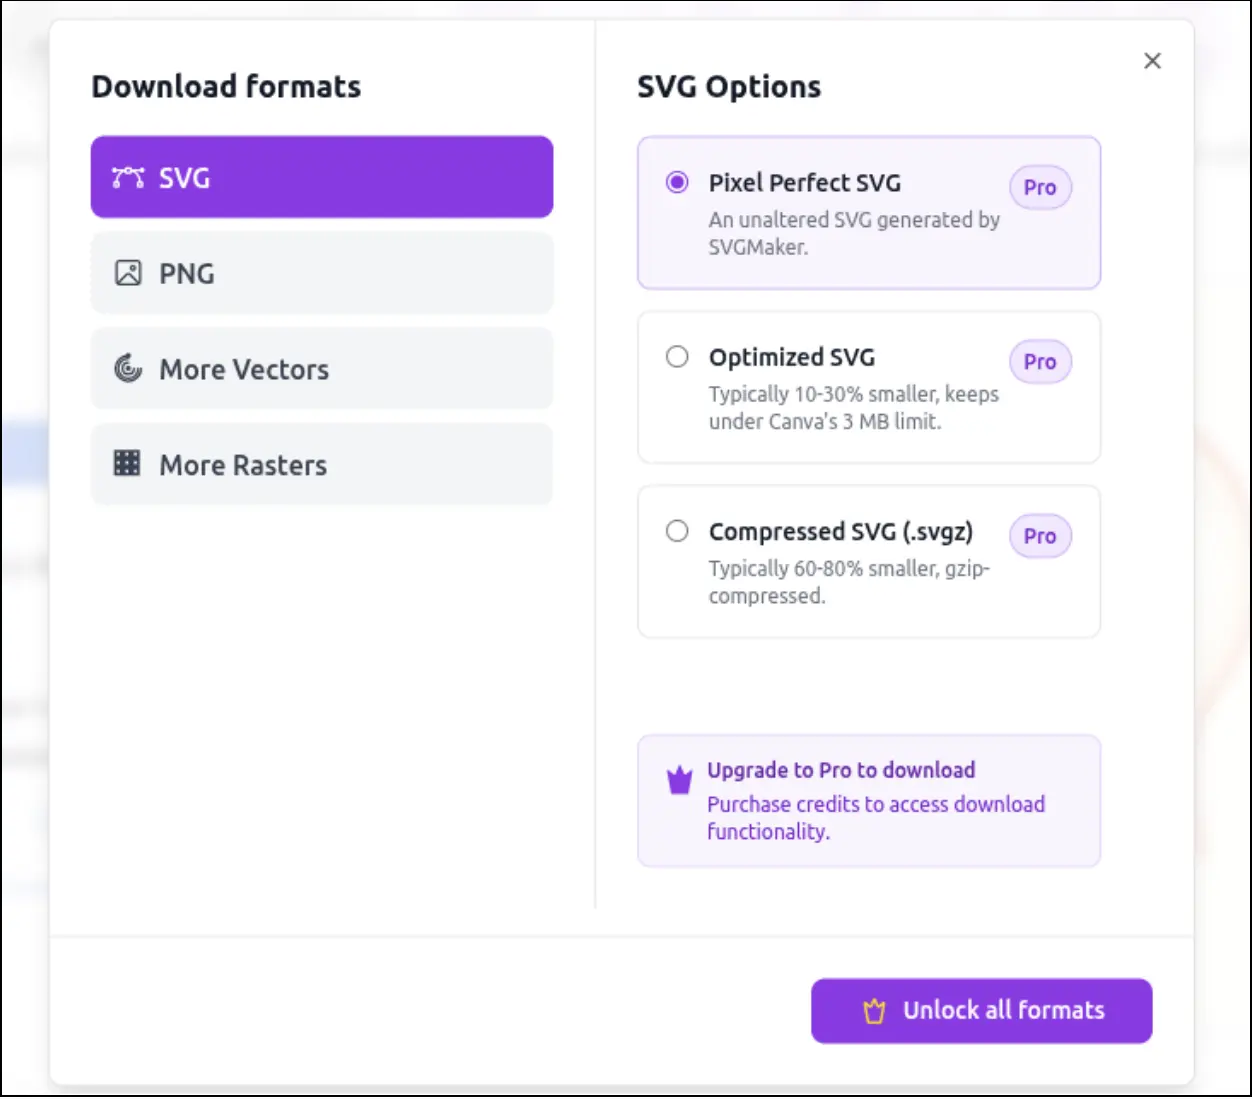Select the SVG format bezier-curve icon
Viewport: 1256px width, 1102px height.
pos(127,177)
